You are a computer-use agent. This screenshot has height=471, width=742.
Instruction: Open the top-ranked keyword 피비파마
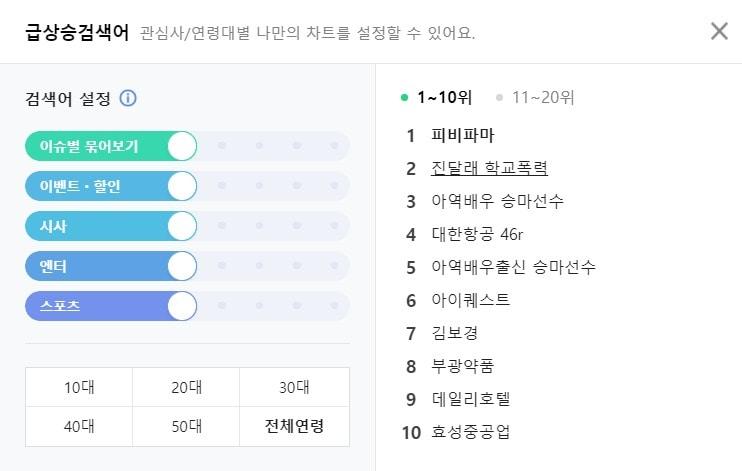pyautogui.click(x=462, y=135)
